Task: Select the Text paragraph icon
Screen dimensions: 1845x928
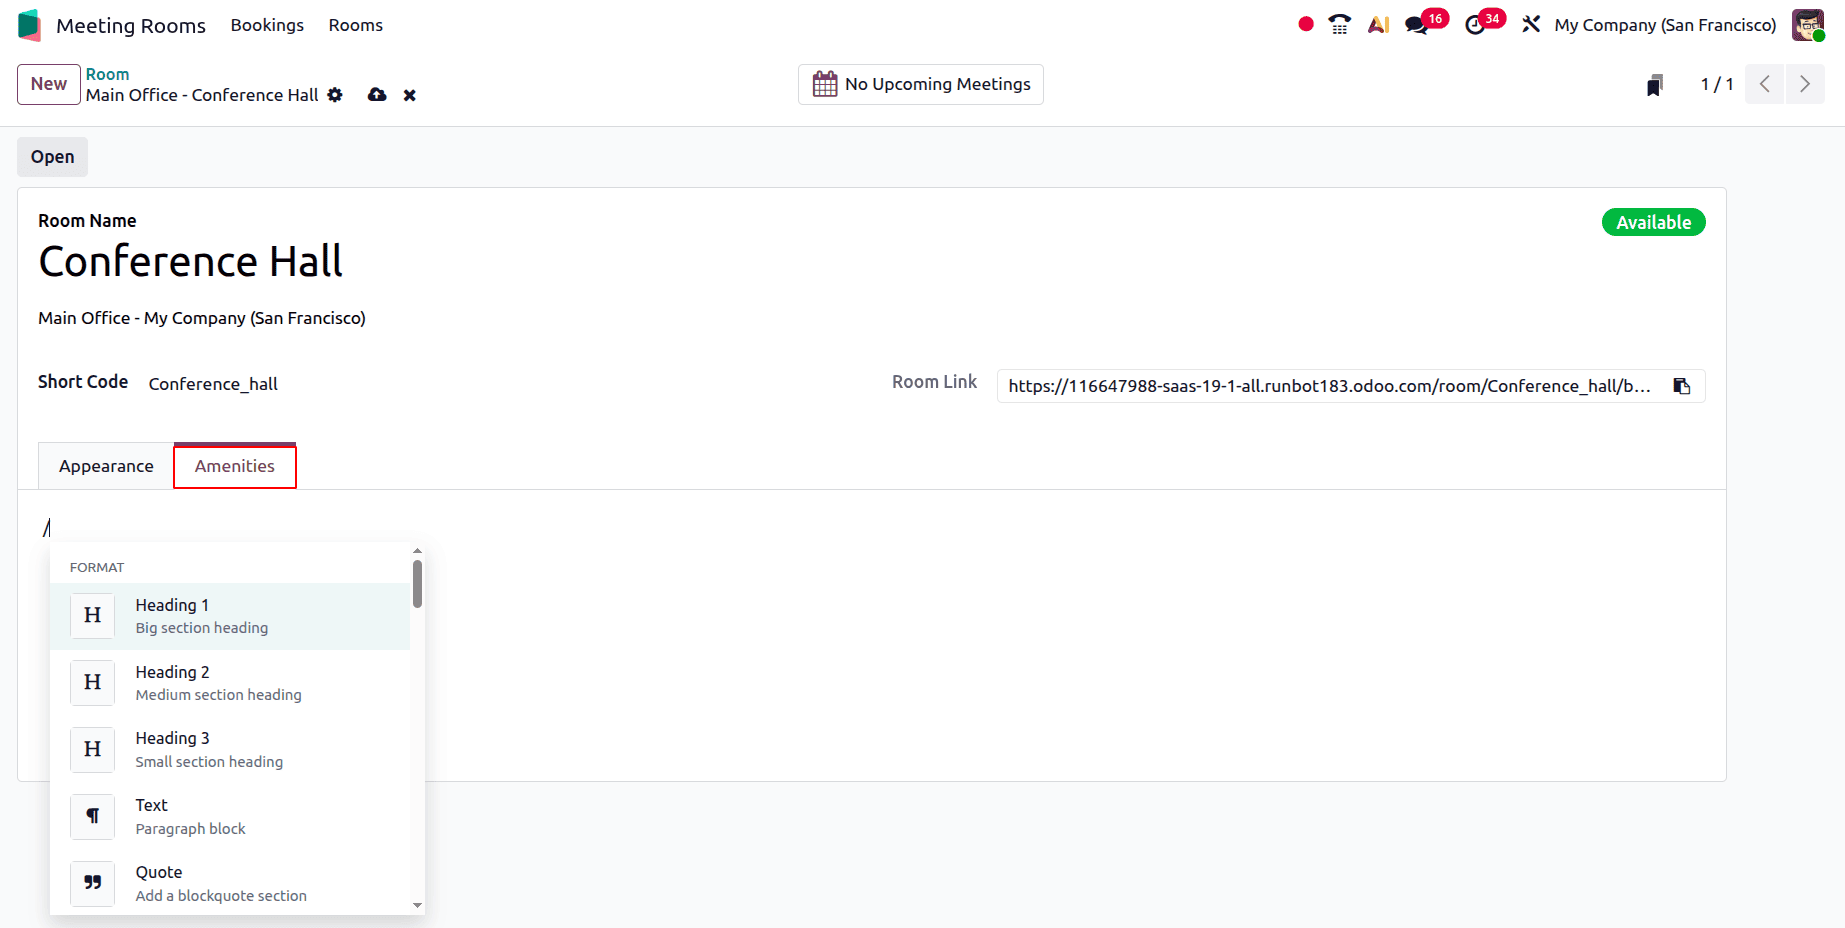Action: click(x=93, y=816)
